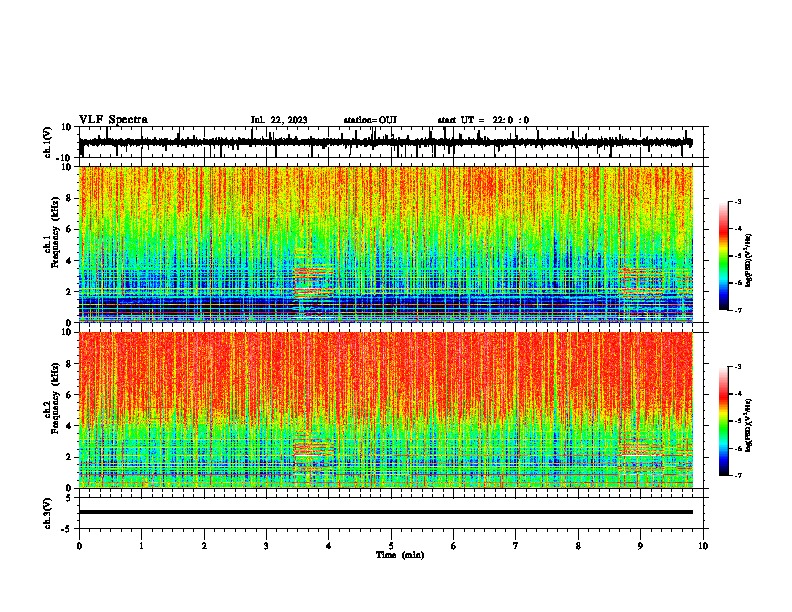The width and height of the screenshot is (792, 612).
Task: Click the "start UT = 22:0 :0" text
Action: (x=483, y=120)
